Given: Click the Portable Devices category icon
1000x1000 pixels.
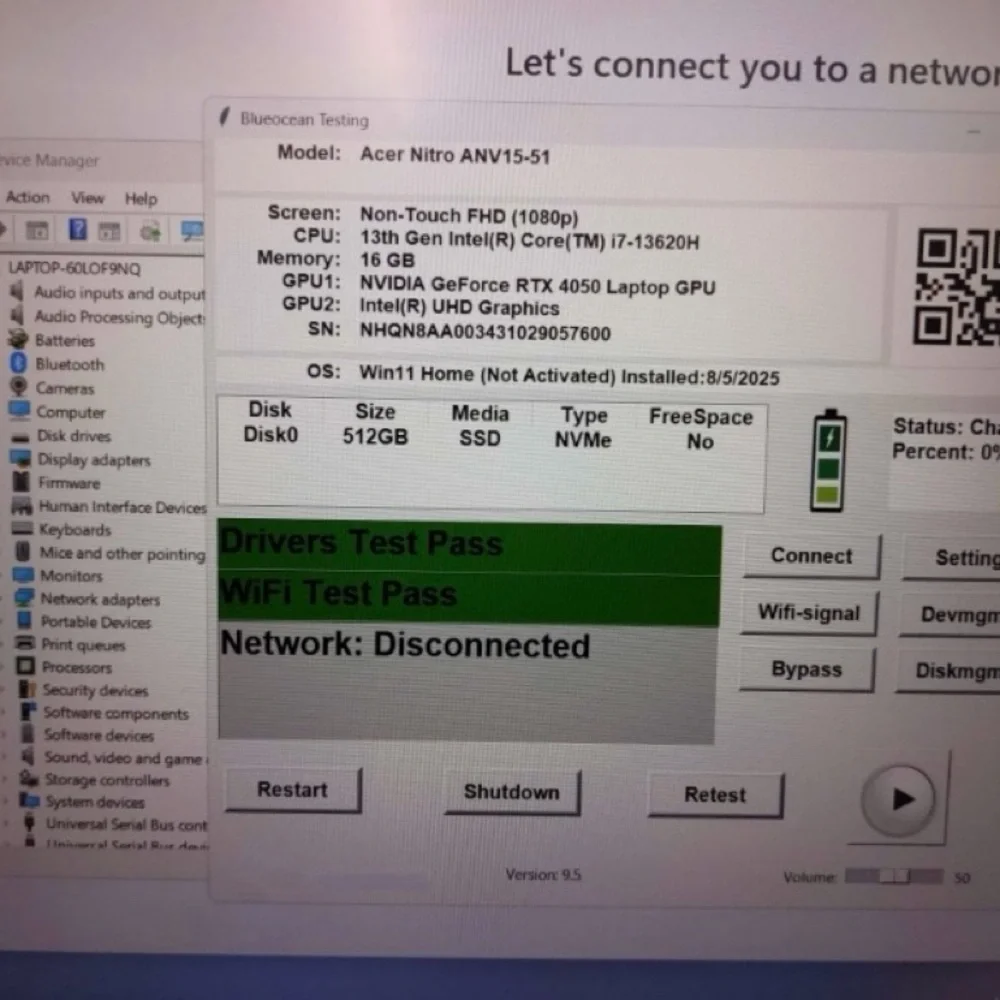Looking at the screenshot, I should click(x=24, y=620).
